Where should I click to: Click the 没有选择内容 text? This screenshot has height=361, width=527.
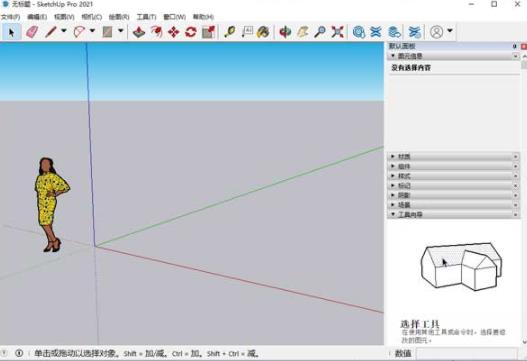tap(411, 68)
